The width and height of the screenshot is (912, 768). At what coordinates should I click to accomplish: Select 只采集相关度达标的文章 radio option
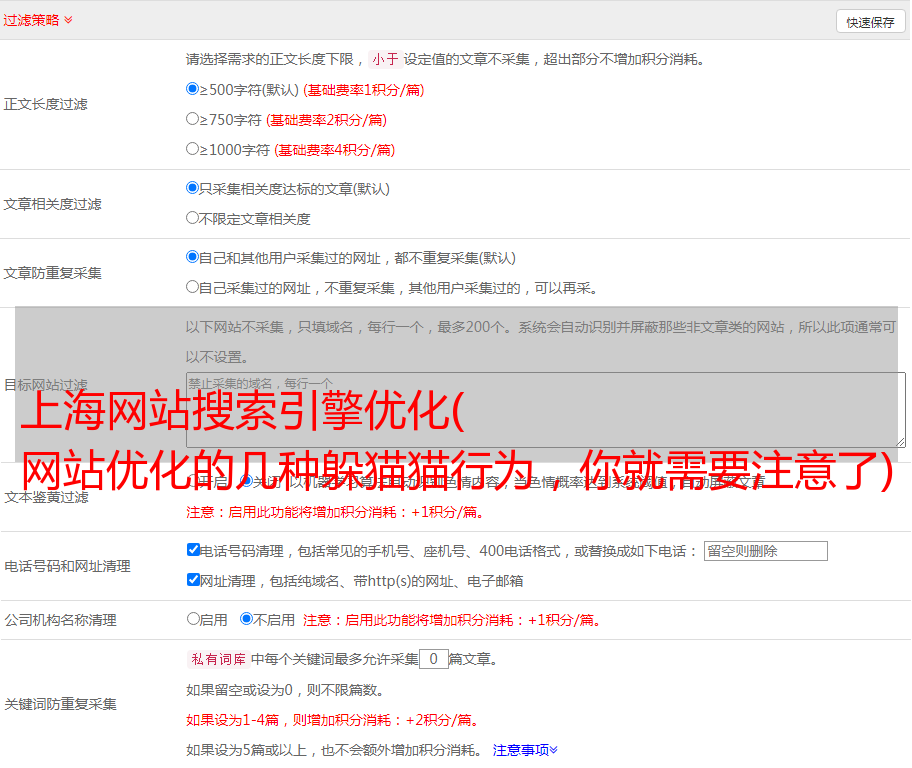click(193, 188)
